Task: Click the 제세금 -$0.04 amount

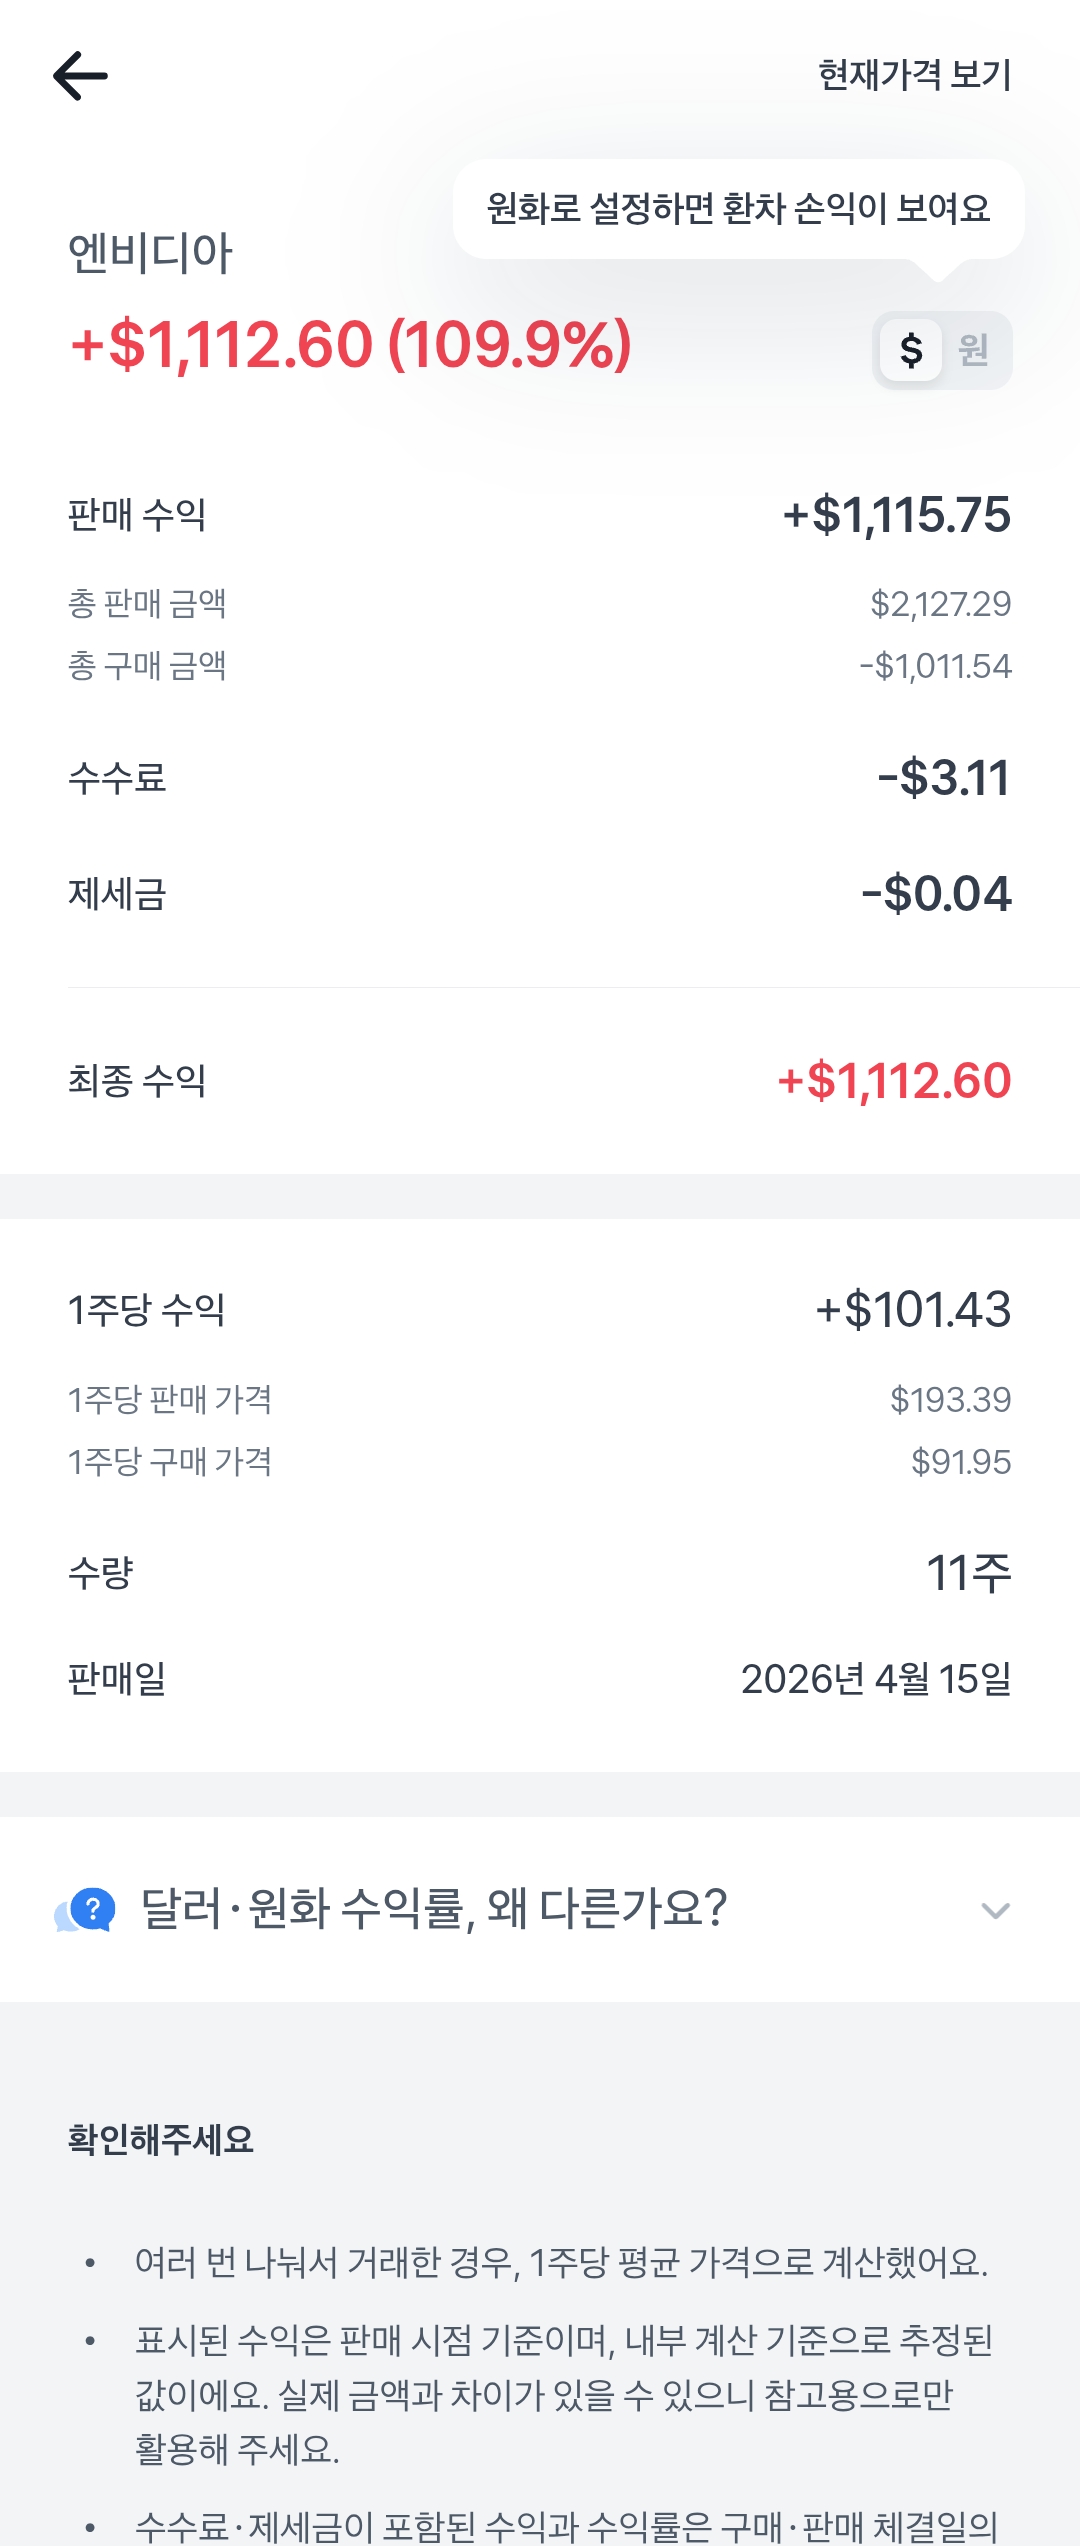Action: coord(936,894)
